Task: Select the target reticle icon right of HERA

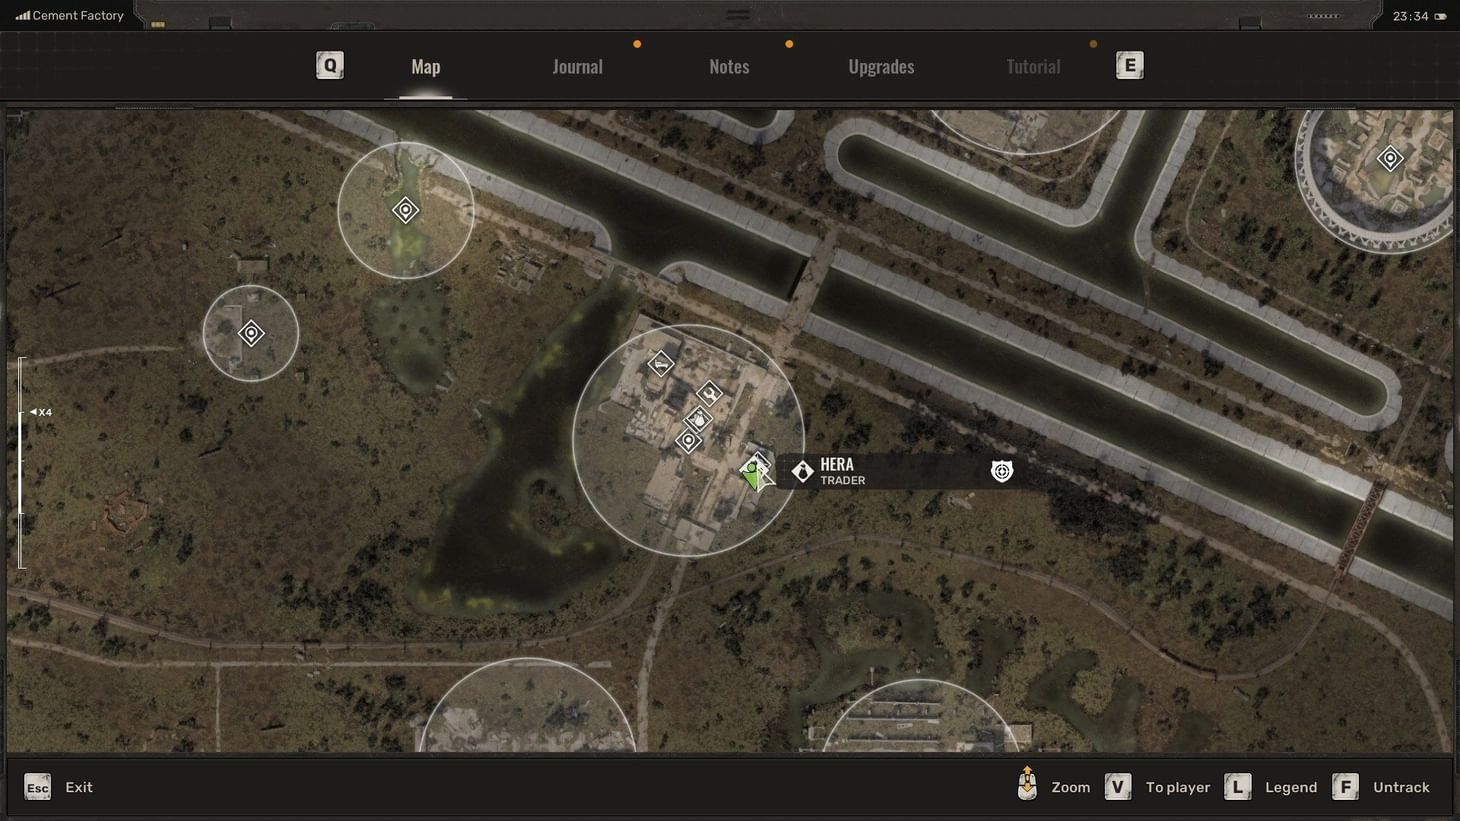Action: 1001,471
